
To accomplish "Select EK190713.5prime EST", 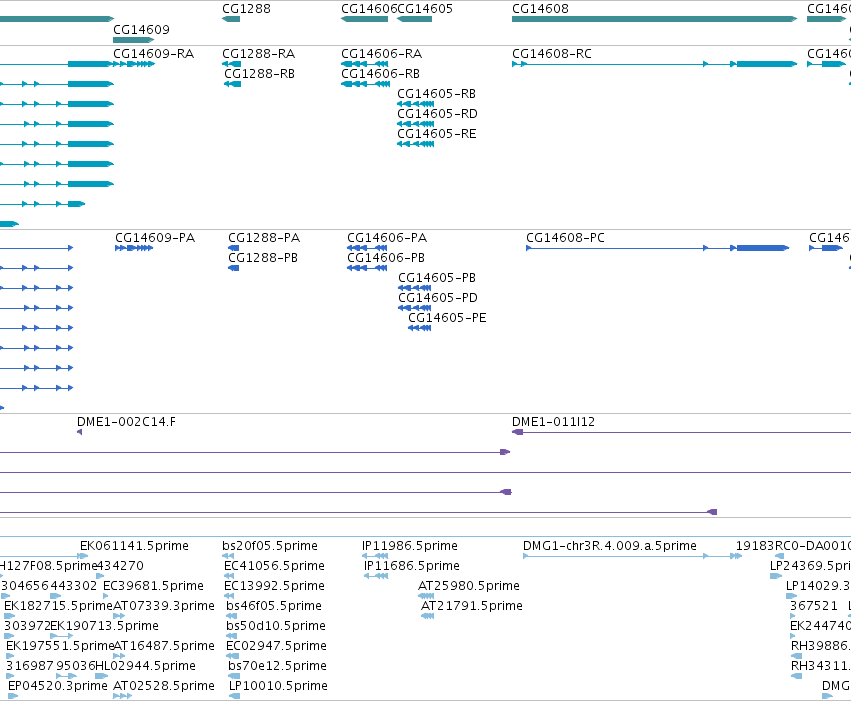I will tap(61, 636).
